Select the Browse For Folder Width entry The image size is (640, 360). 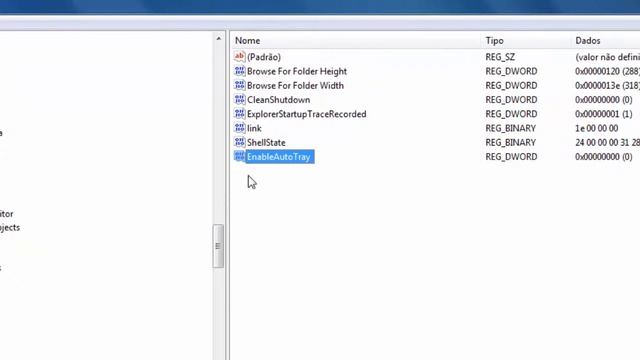pos(295,86)
